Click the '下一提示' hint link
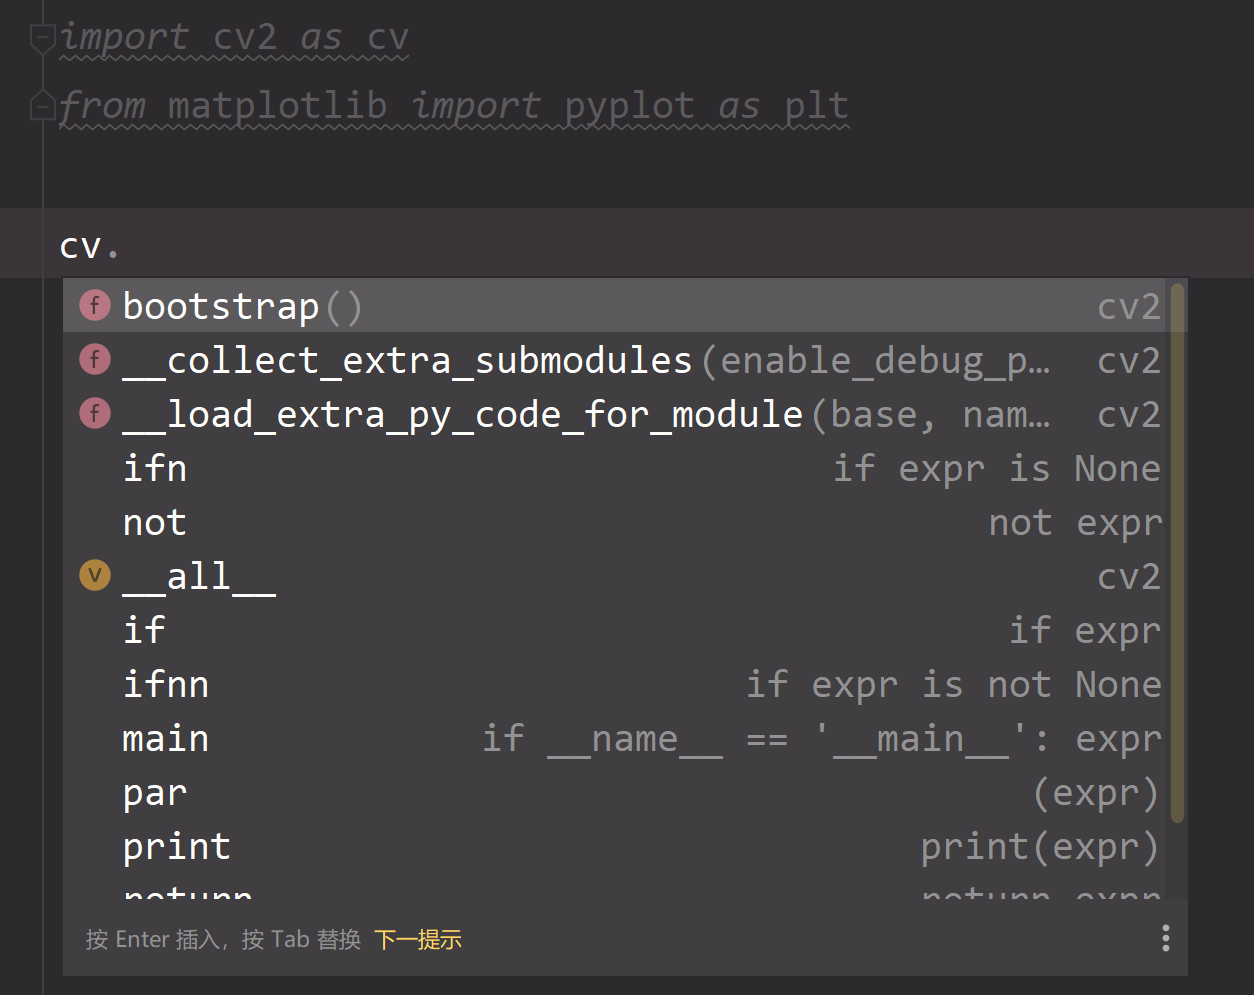1254x995 pixels. tap(417, 939)
